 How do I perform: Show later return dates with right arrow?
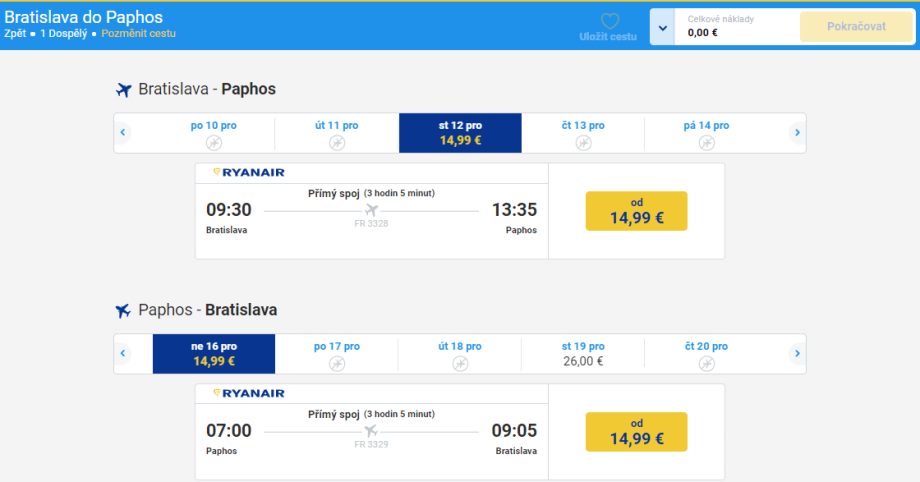tap(796, 354)
